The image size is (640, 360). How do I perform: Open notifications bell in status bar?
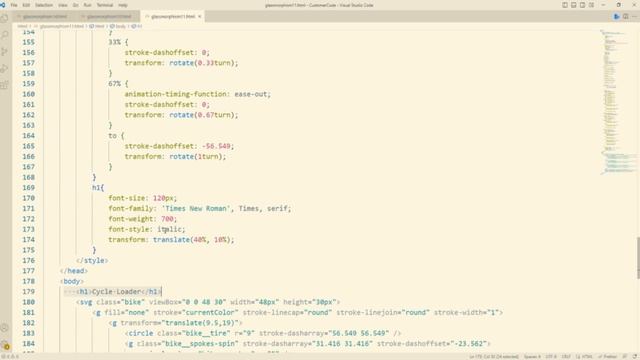coord(635,357)
